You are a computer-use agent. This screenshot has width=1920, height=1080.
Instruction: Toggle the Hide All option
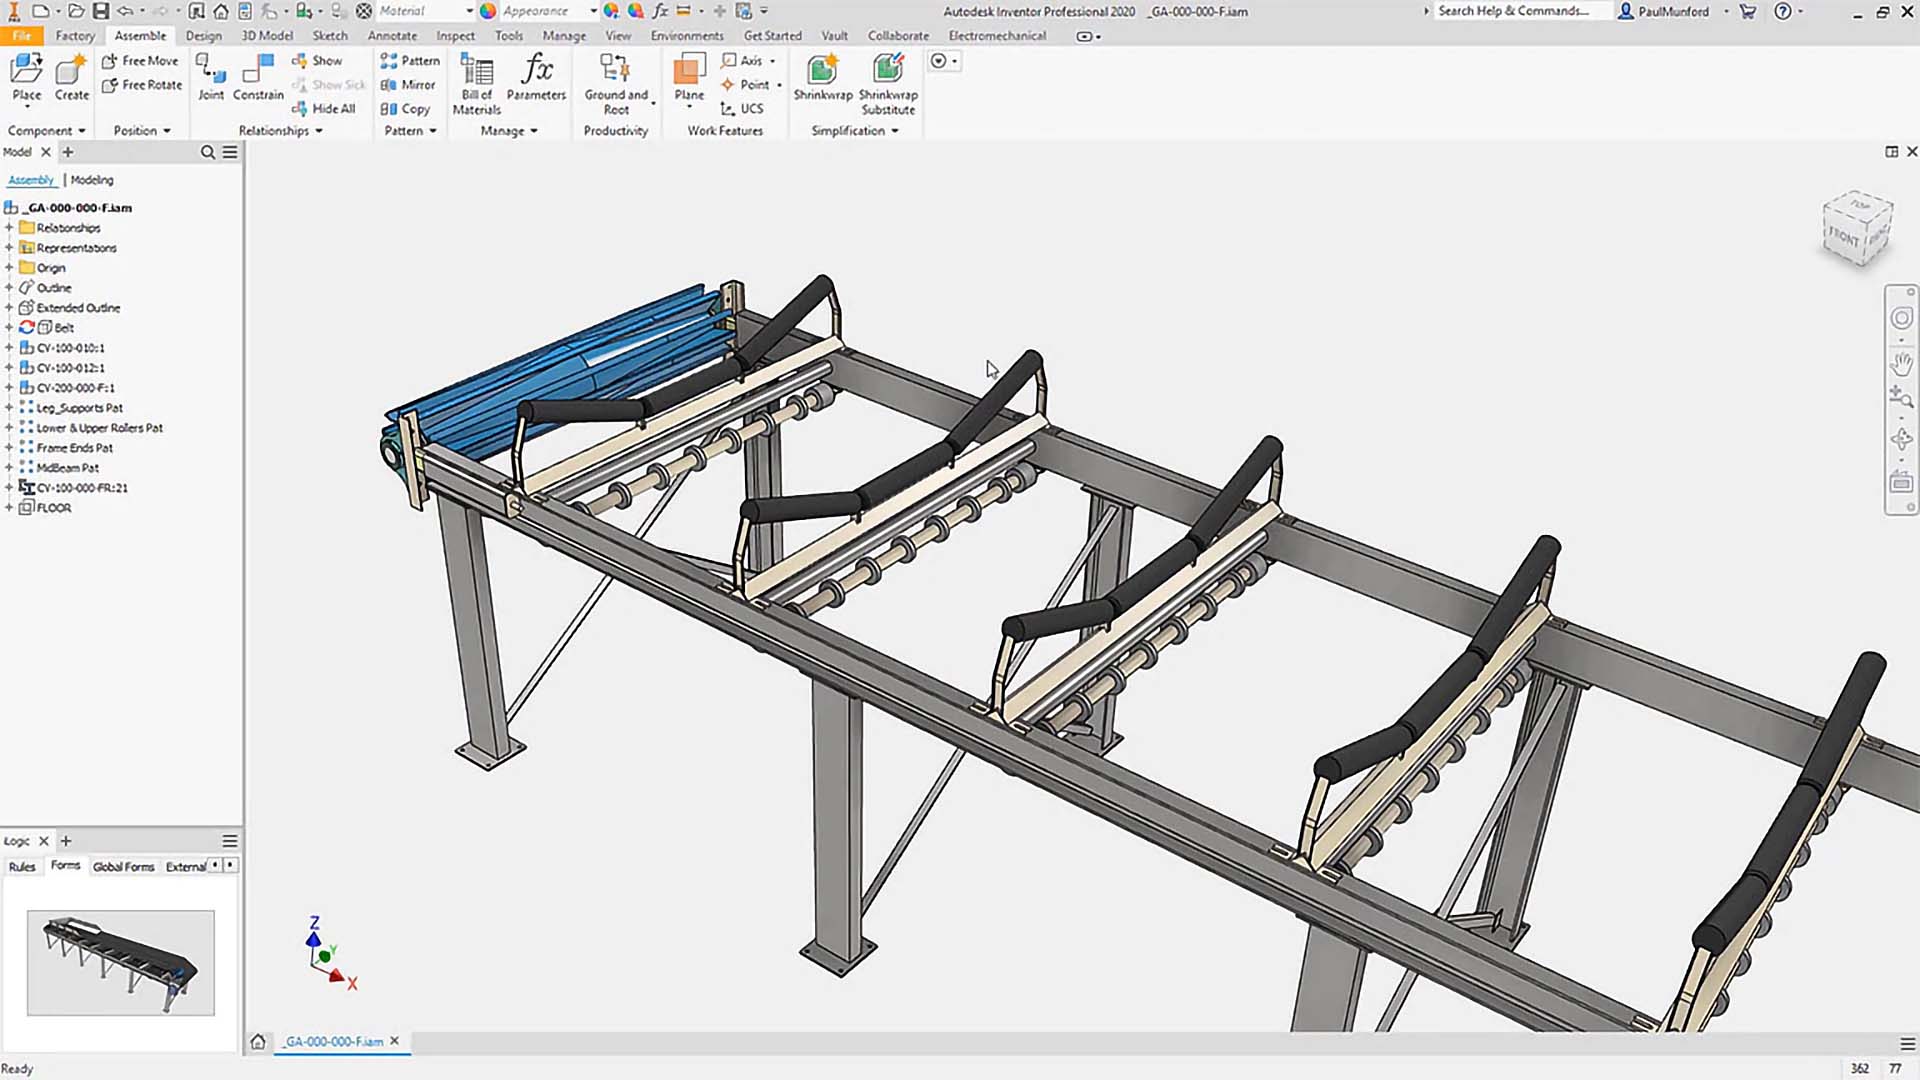point(327,109)
